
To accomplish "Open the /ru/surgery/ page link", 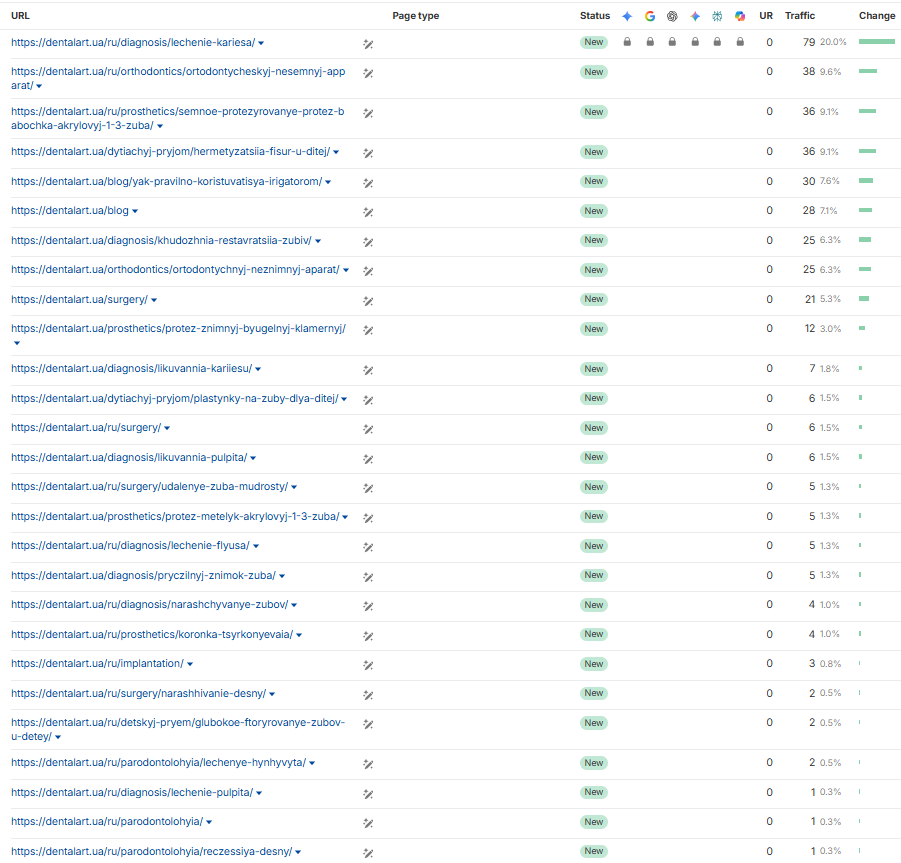I will [86, 427].
